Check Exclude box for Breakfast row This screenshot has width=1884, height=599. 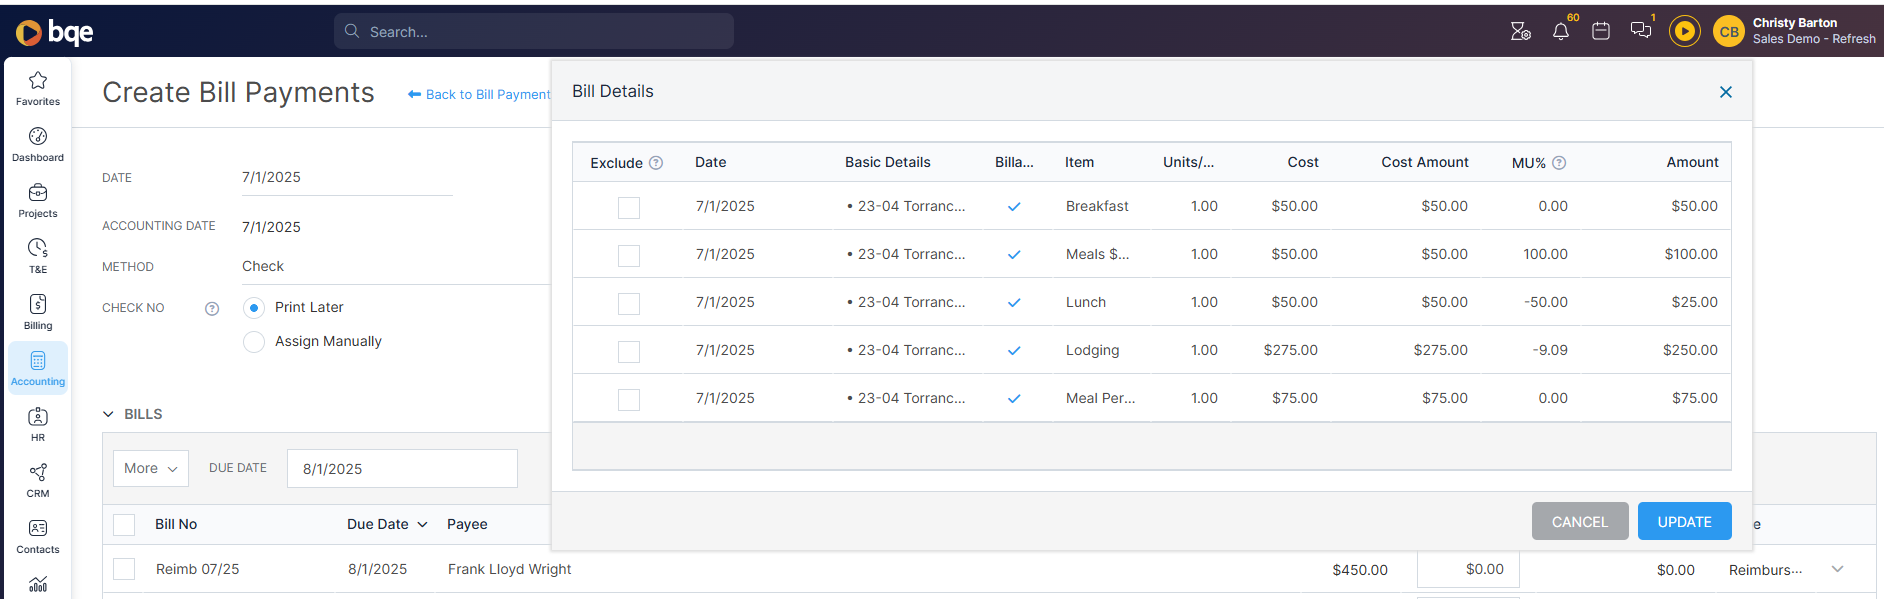[629, 207]
